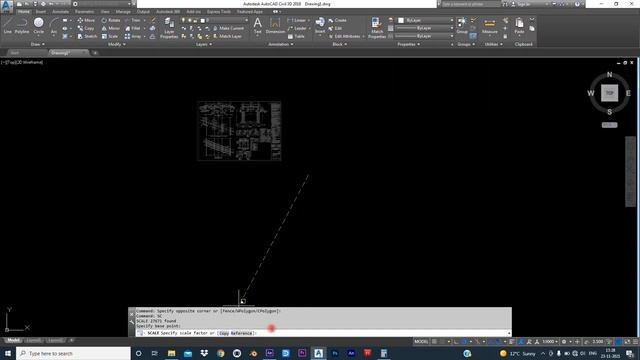This screenshot has height=360, width=640.
Task: Open the AutoCAD application menu
Action: 6,6
